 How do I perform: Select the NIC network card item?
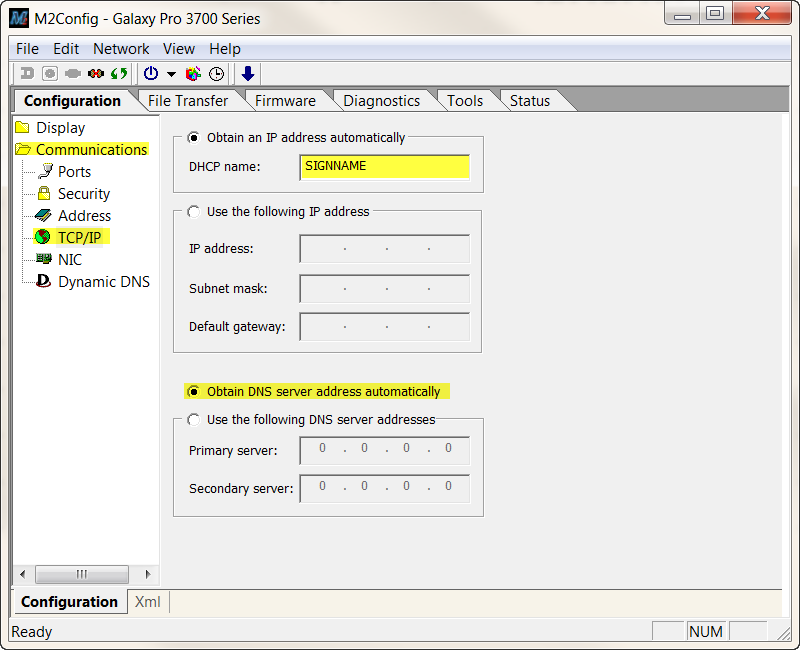[69, 260]
